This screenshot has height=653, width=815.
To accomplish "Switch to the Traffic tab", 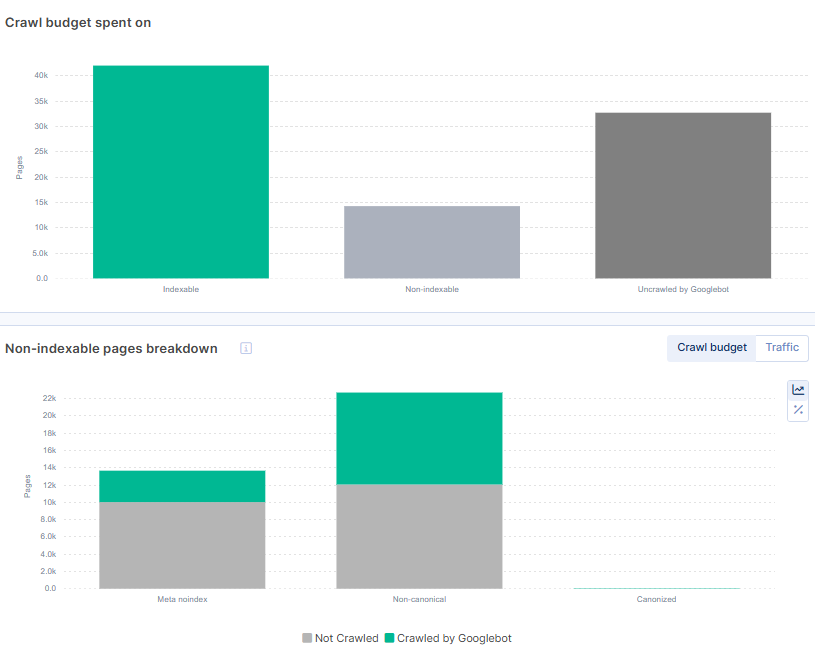I will coord(782,348).
